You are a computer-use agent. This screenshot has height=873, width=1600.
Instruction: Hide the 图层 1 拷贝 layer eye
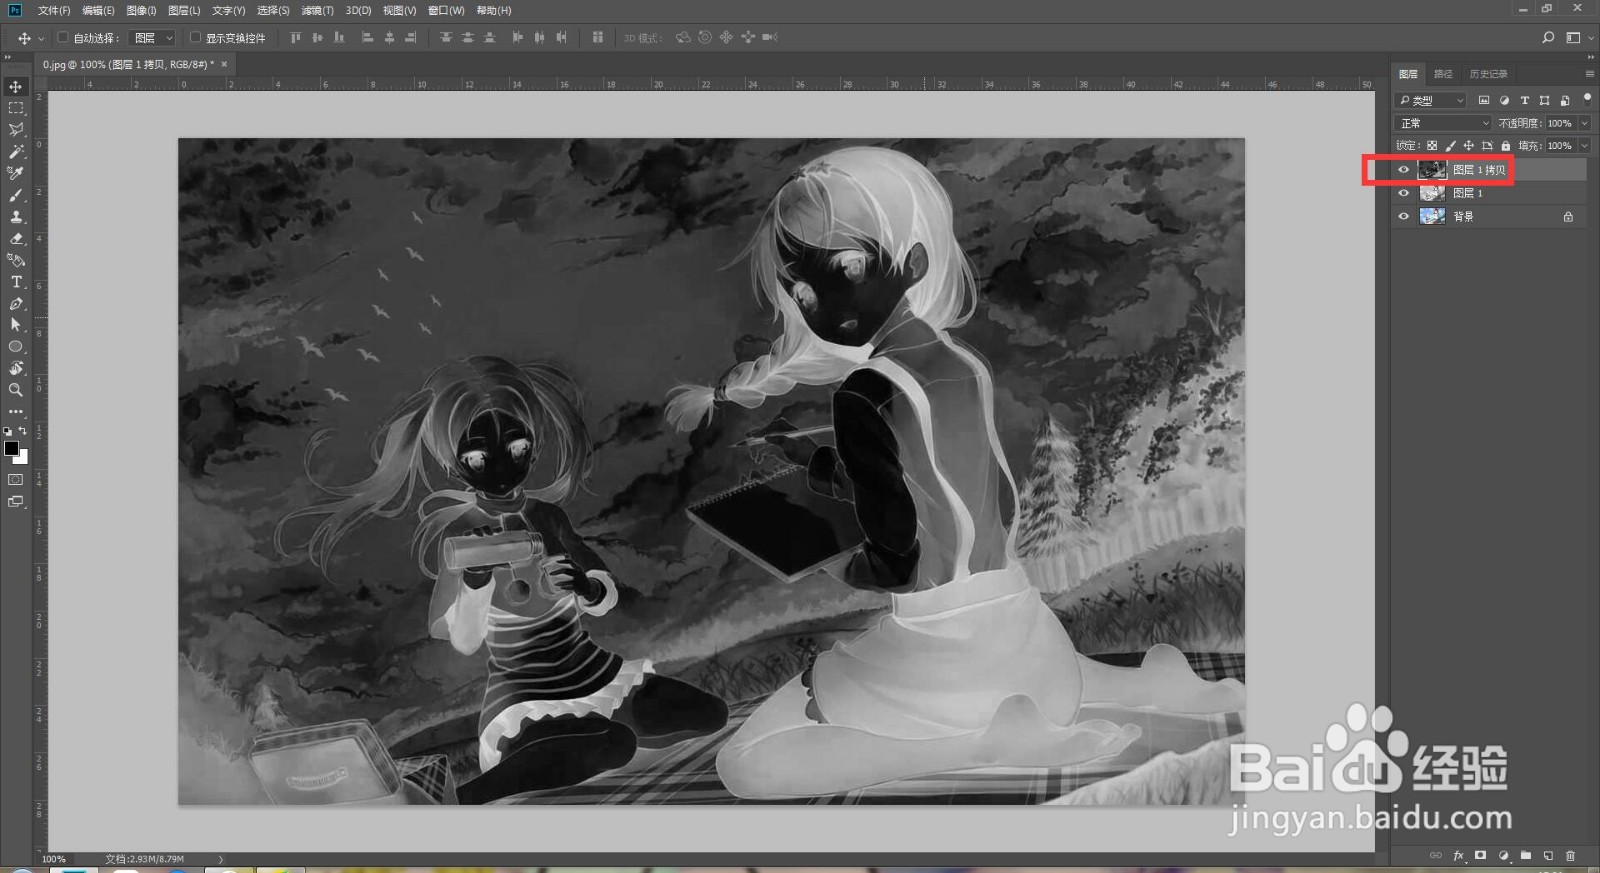tap(1403, 170)
